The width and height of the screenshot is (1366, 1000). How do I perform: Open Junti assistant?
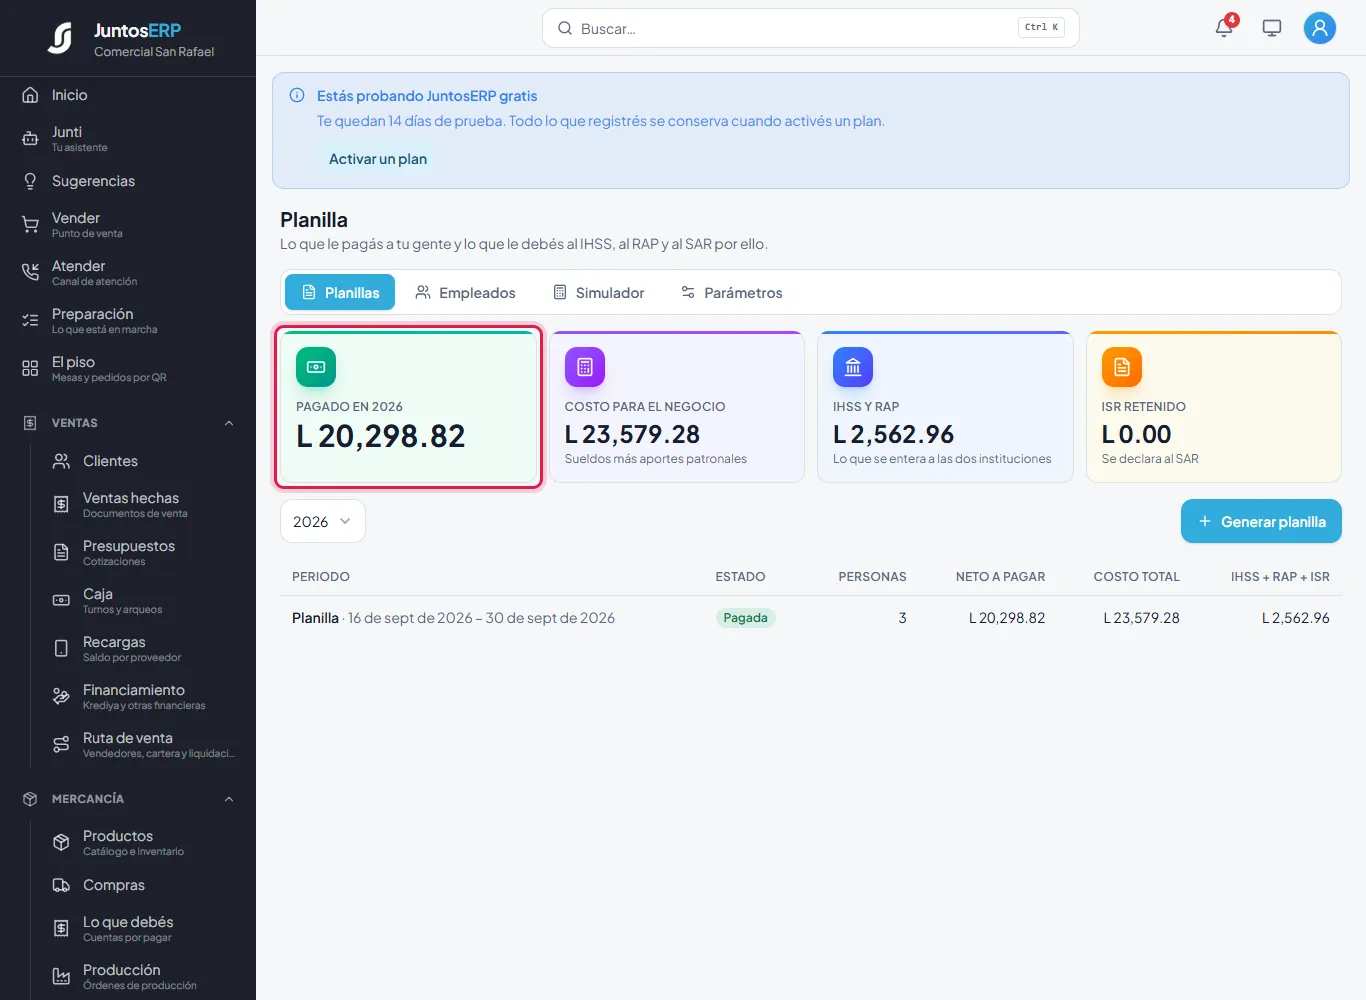click(128, 138)
